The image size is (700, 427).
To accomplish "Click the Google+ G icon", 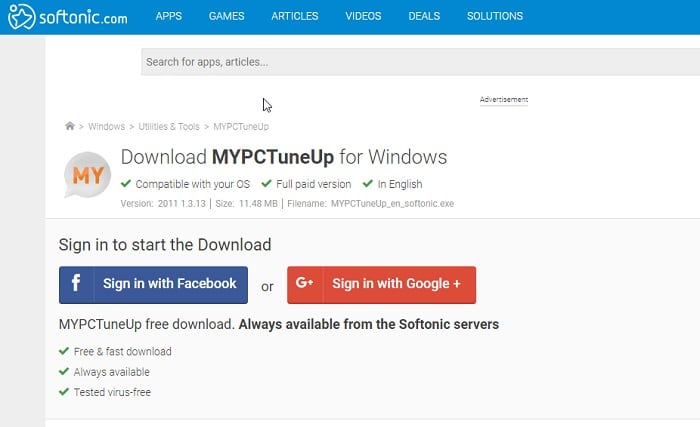I will coord(304,283).
